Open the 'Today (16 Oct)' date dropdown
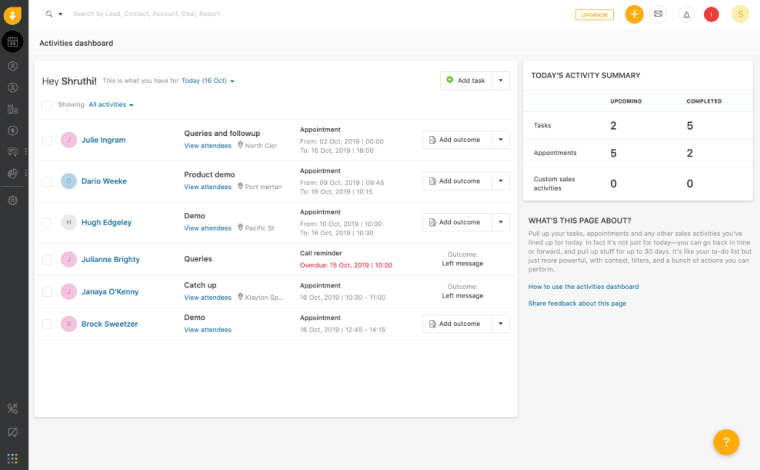Screen dimensions: 760x470 click(208, 80)
